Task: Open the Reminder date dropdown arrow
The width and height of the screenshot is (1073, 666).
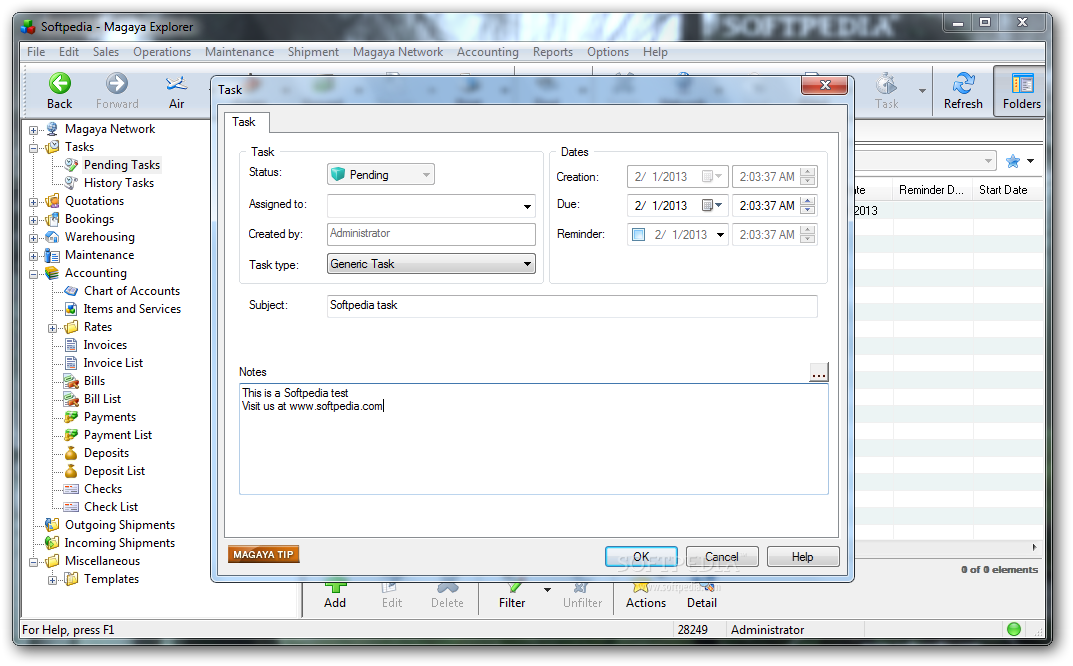Action: [720, 235]
